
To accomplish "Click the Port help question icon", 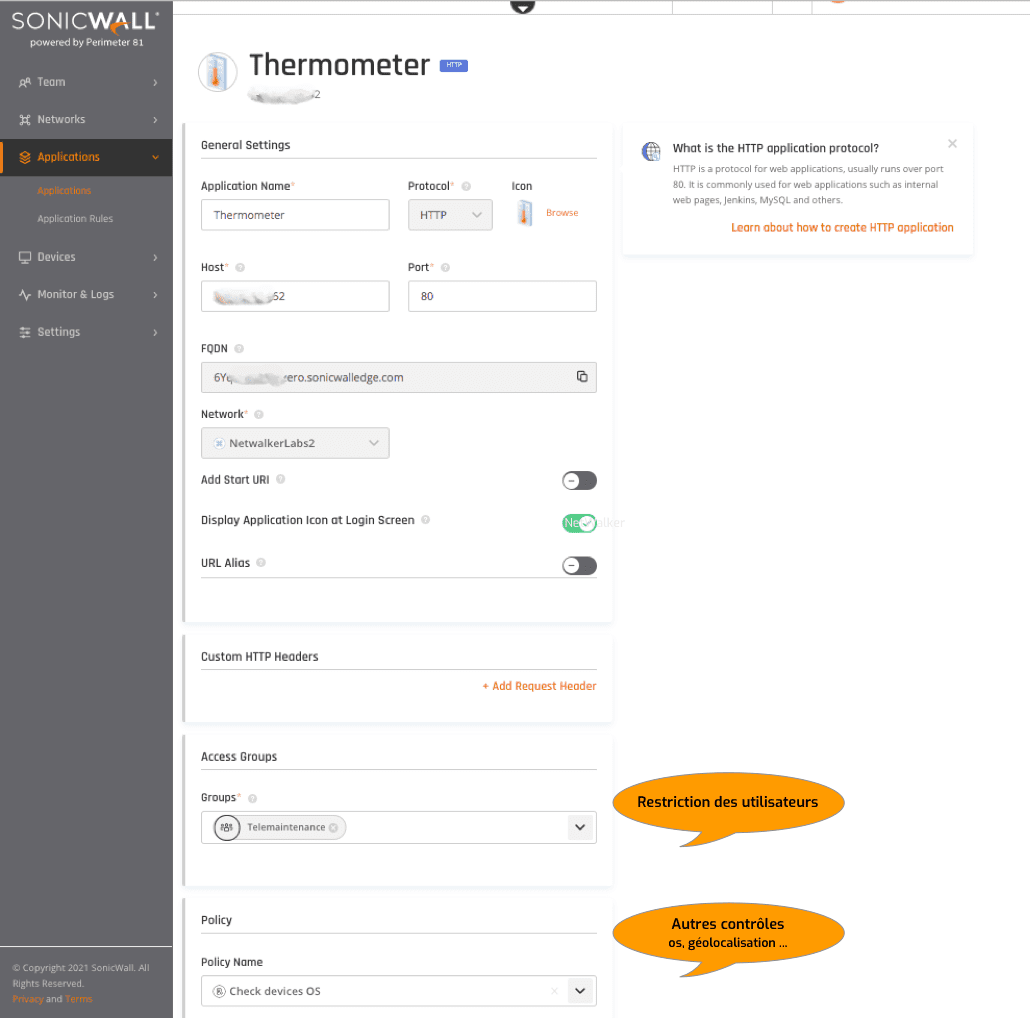I will (x=445, y=267).
